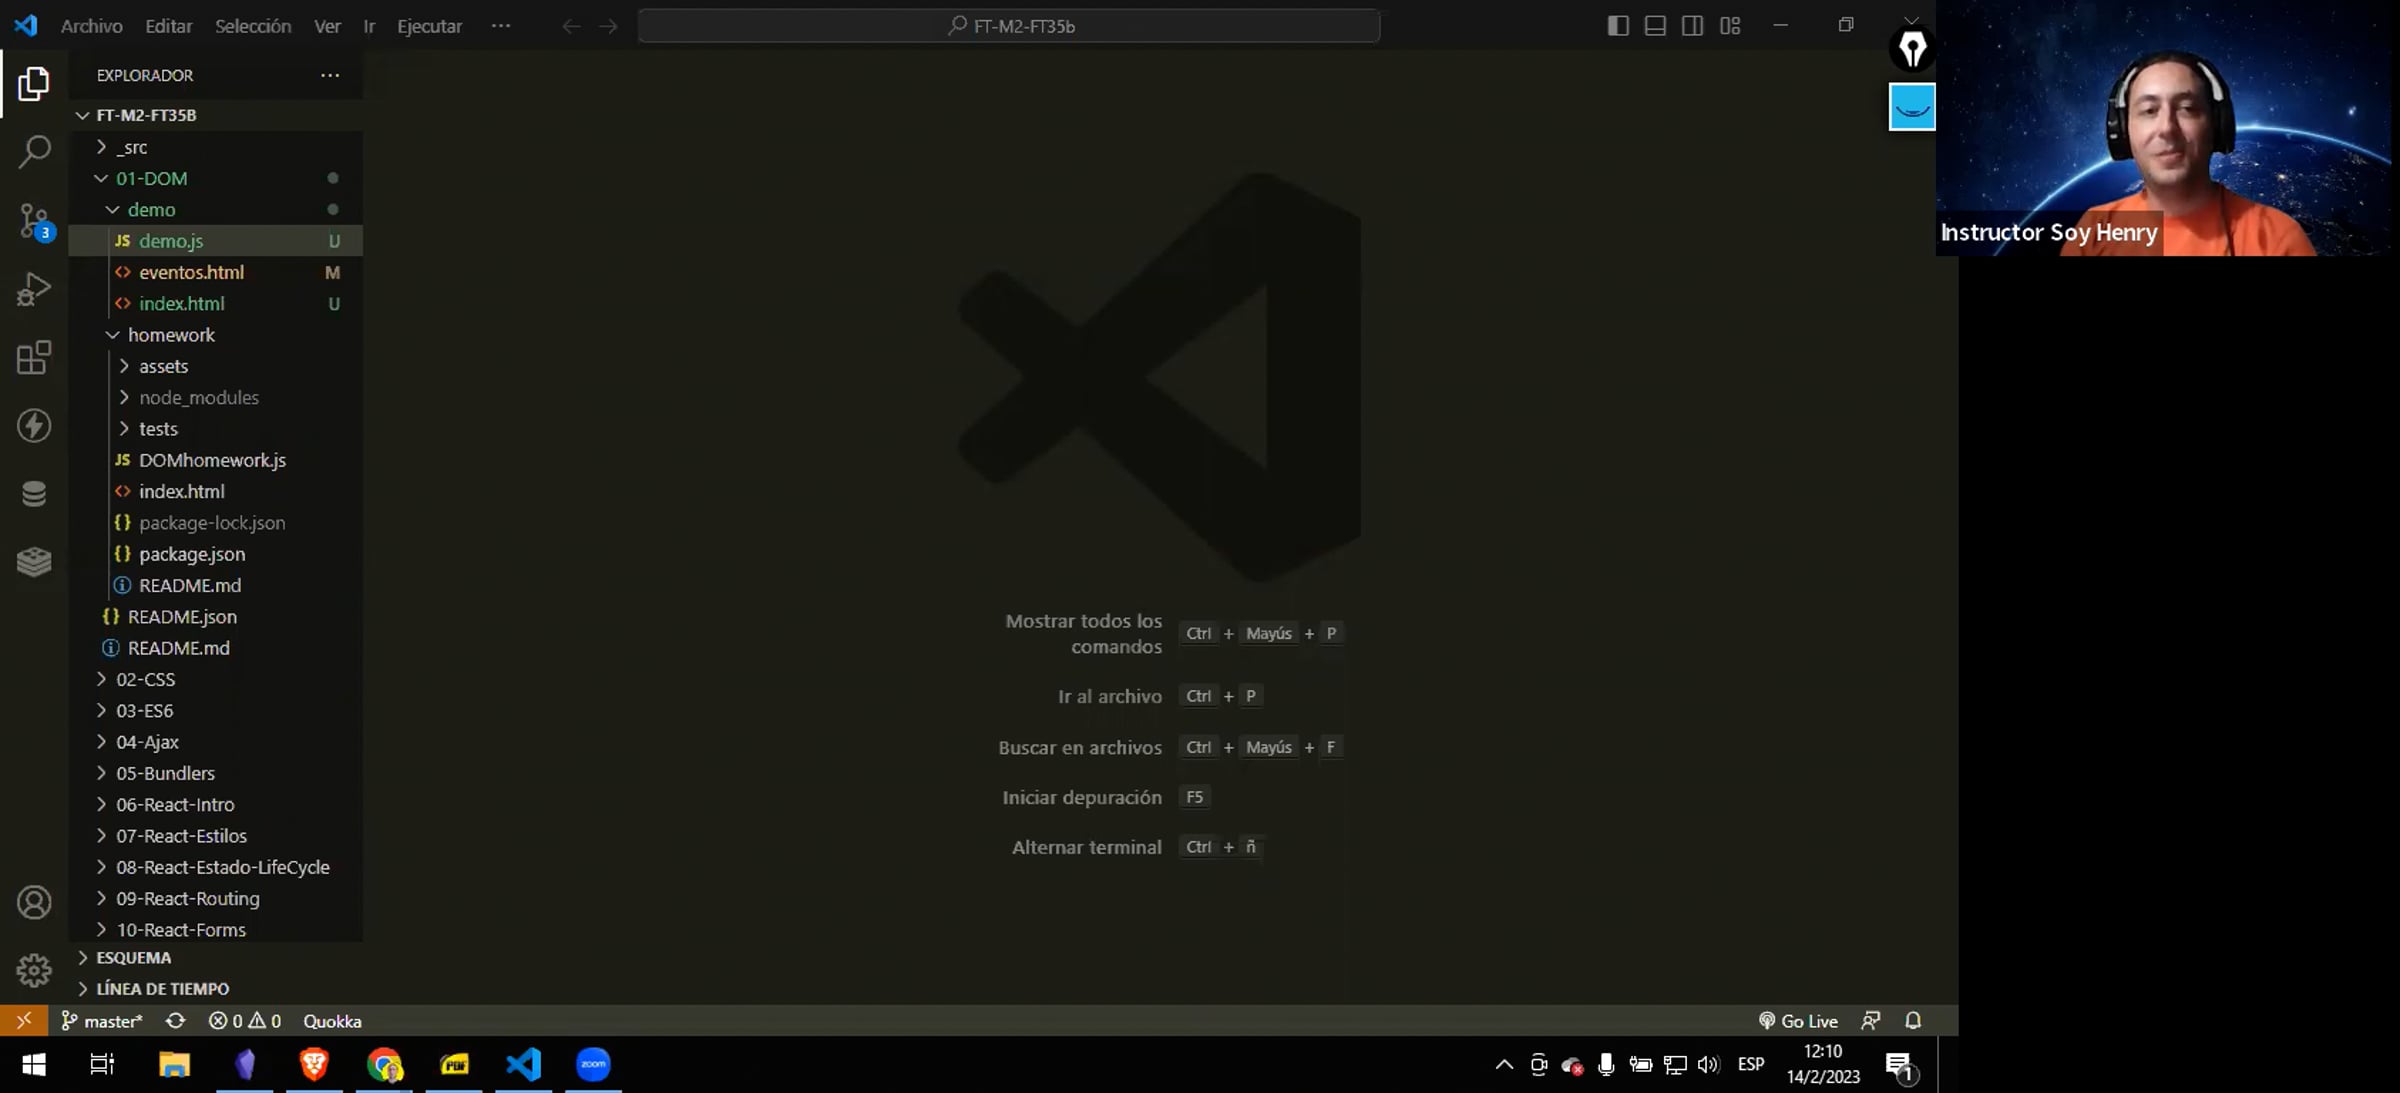This screenshot has height=1093, width=2400.
Task: Toggle the primary sidebar layout button
Action: click(1617, 26)
